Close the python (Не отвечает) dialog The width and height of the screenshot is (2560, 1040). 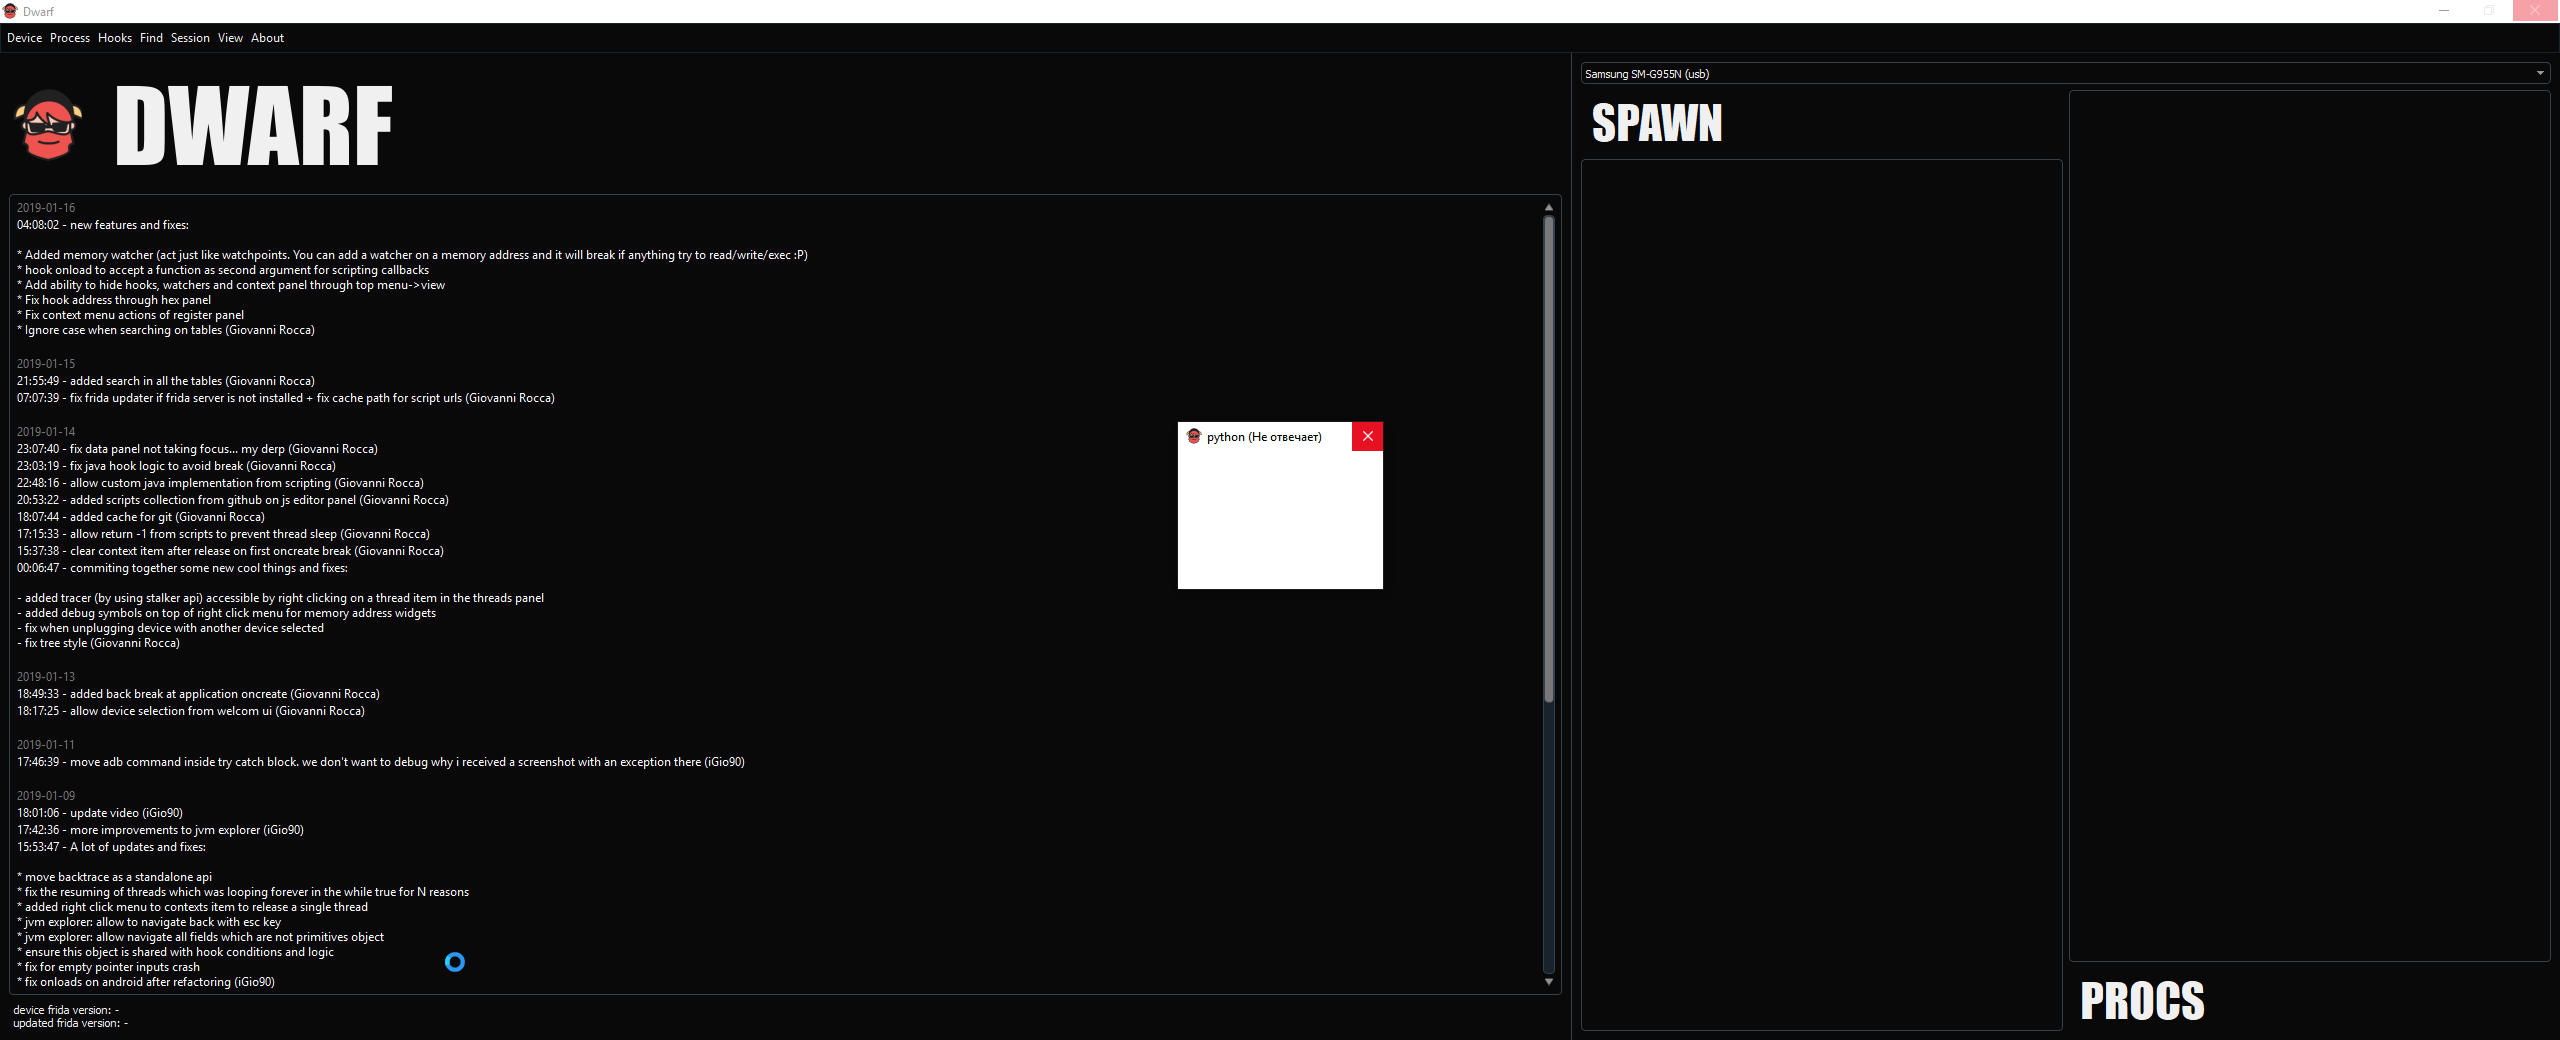[1367, 437]
